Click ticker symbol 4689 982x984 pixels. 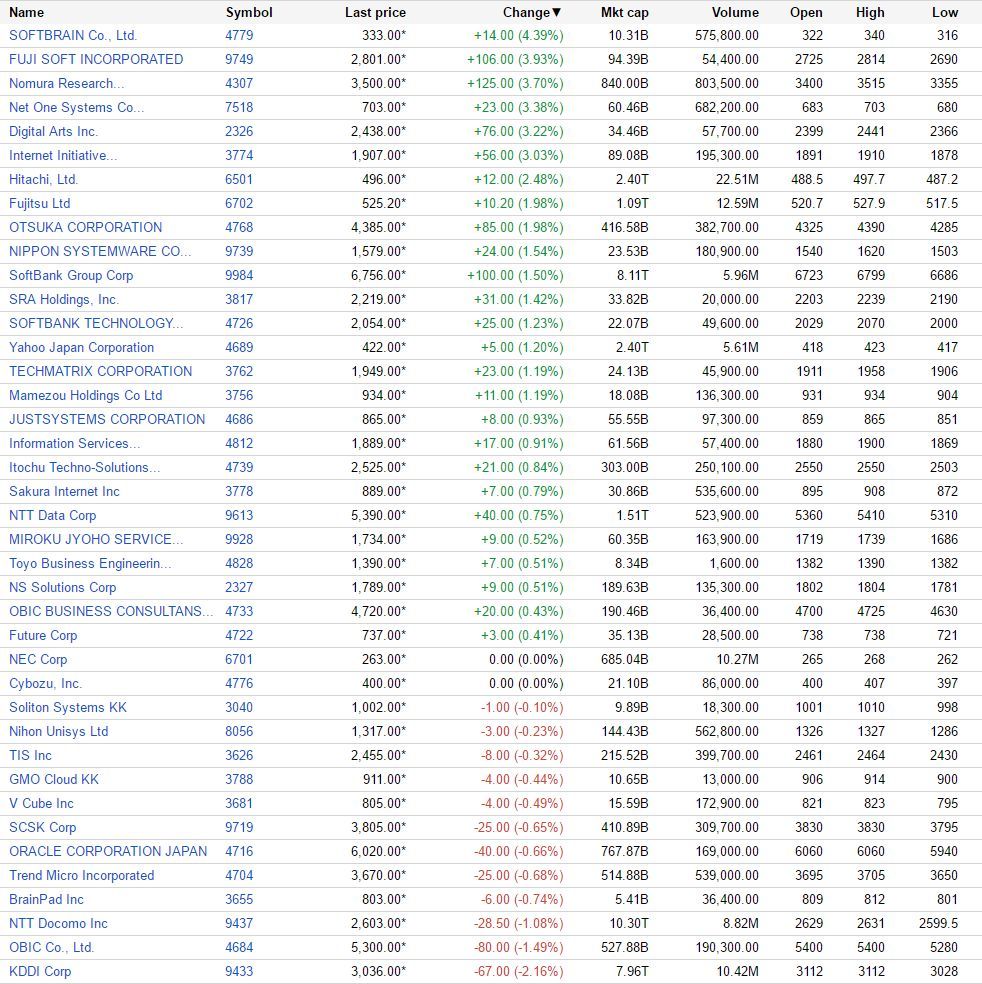tap(239, 348)
